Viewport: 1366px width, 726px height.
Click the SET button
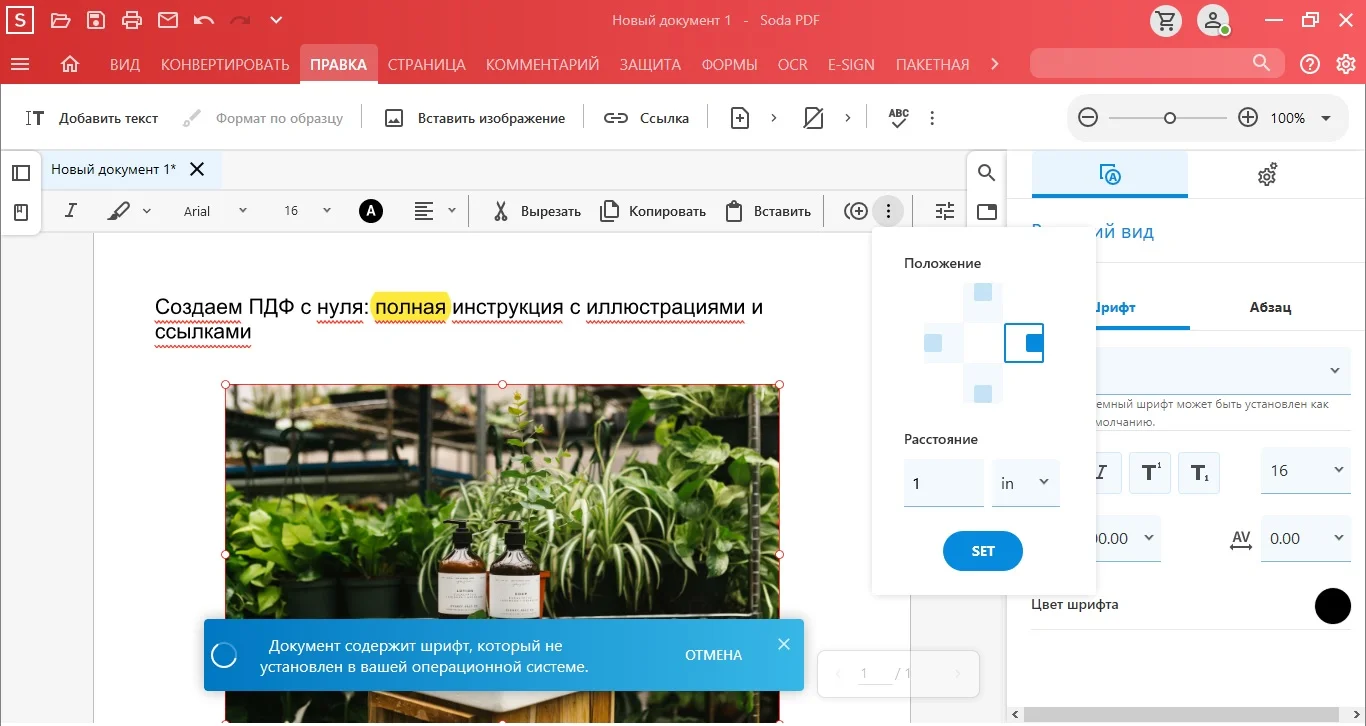[x=983, y=551]
